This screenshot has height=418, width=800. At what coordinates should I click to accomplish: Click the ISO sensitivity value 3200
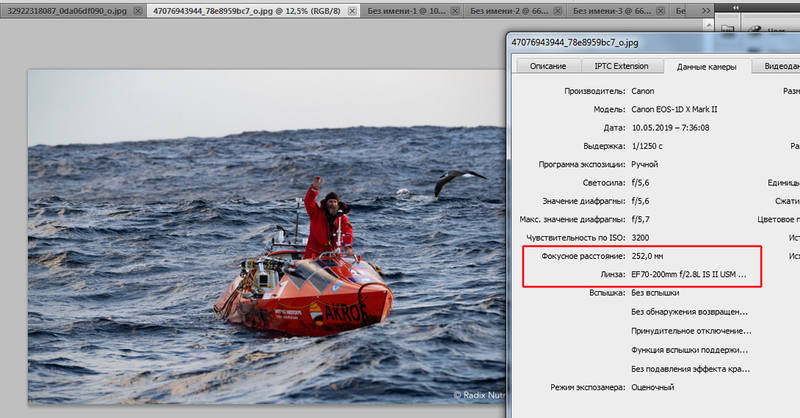[640, 238]
